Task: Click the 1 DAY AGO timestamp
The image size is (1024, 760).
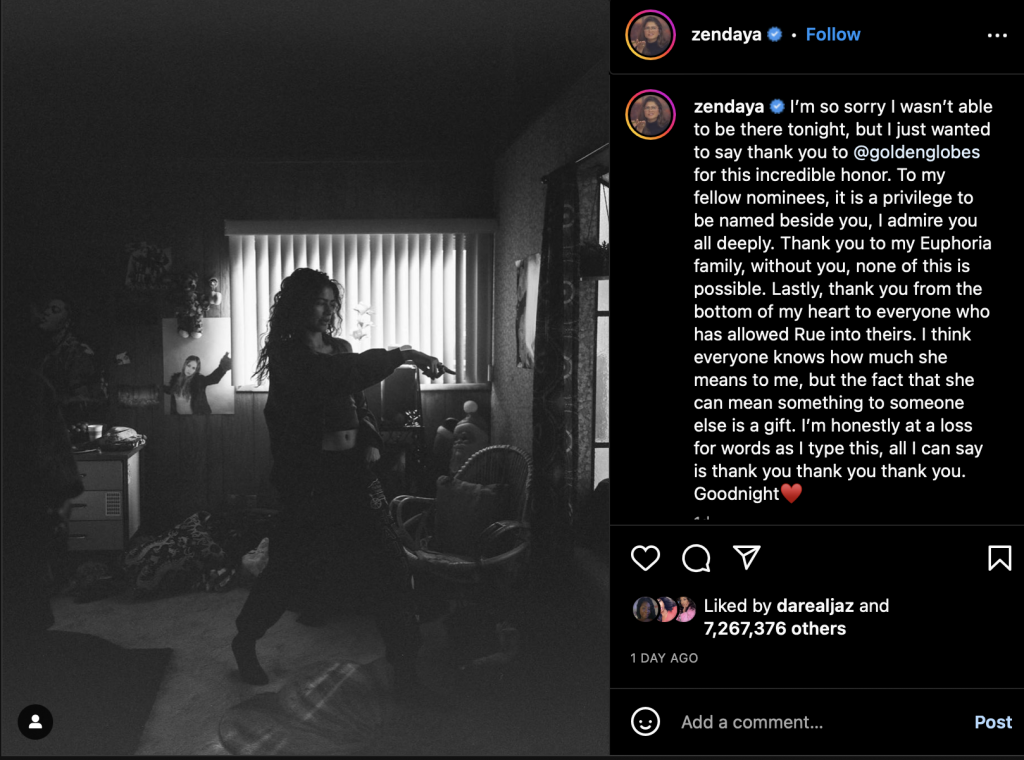Action: click(x=664, y=658)
